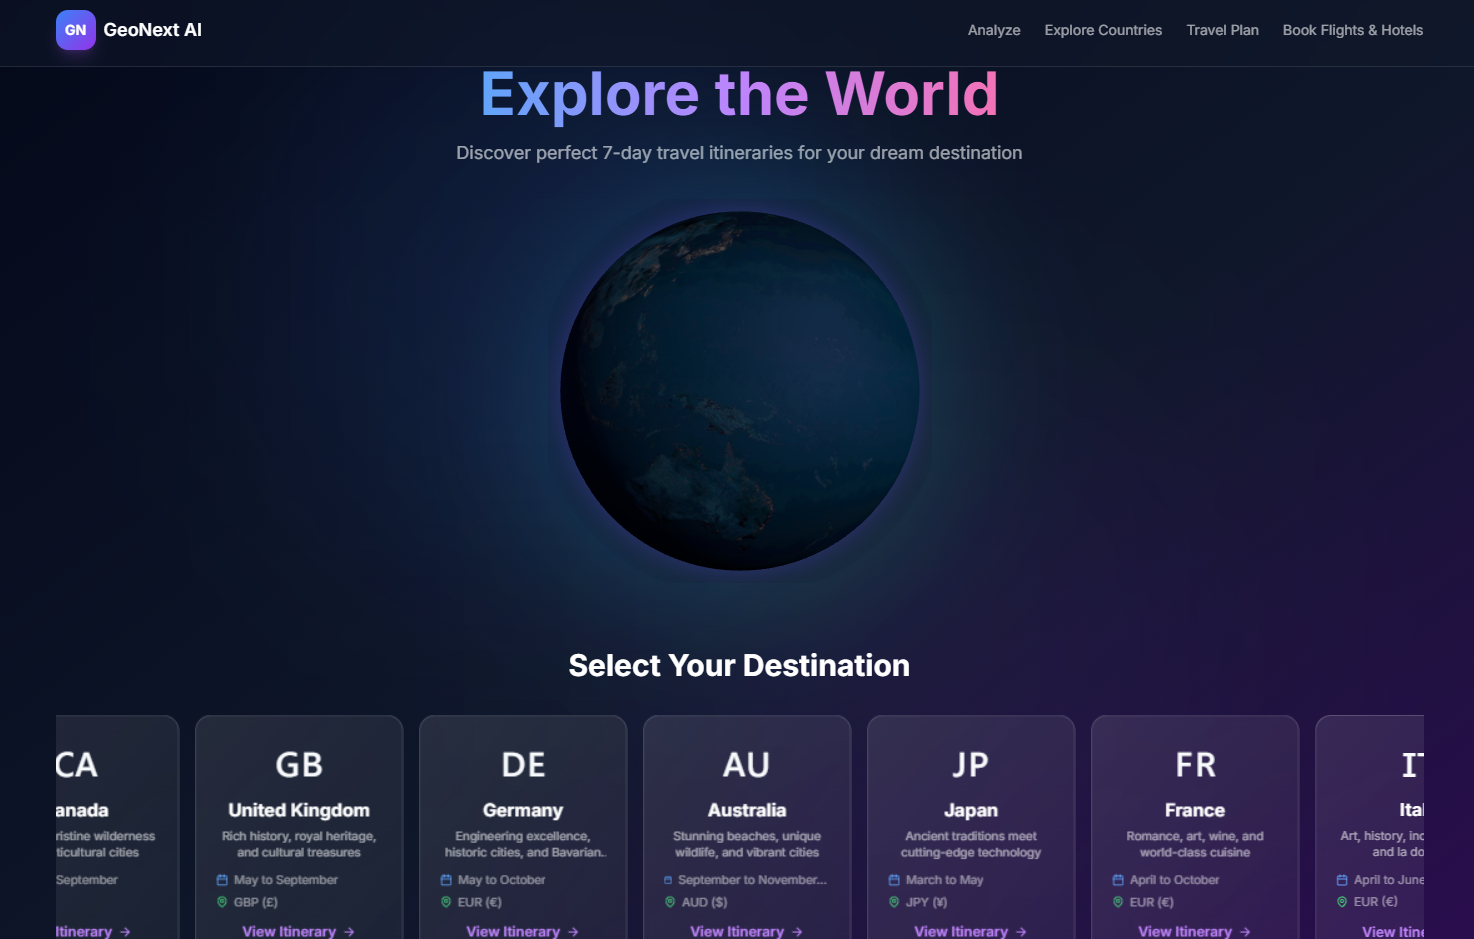Open Book Flights & Hotels
The width and height of the screenshot is (1474, 939).
[1352, 30]
